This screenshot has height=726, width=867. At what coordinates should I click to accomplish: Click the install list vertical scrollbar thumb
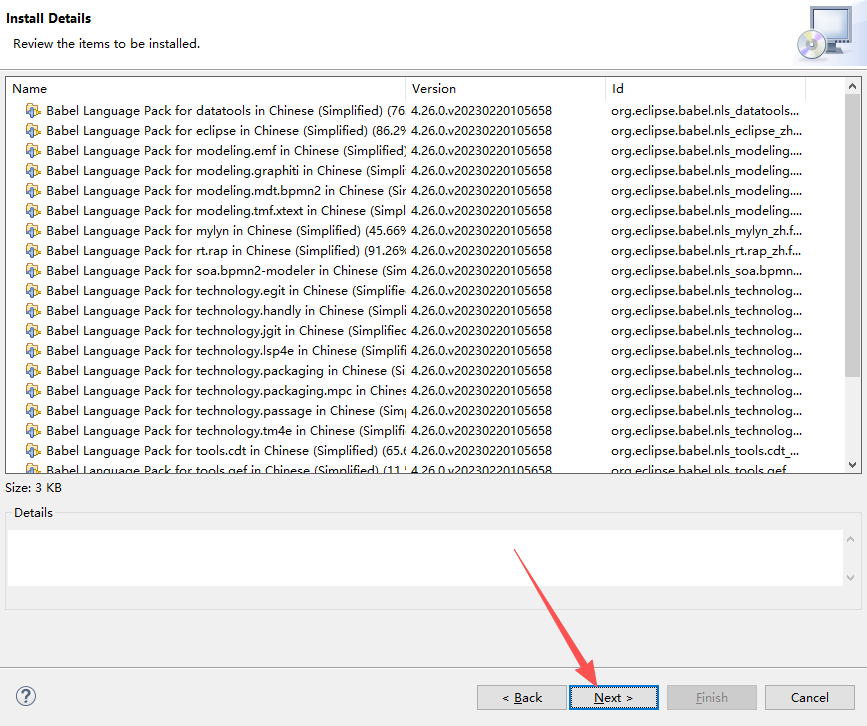coord(852,236)
